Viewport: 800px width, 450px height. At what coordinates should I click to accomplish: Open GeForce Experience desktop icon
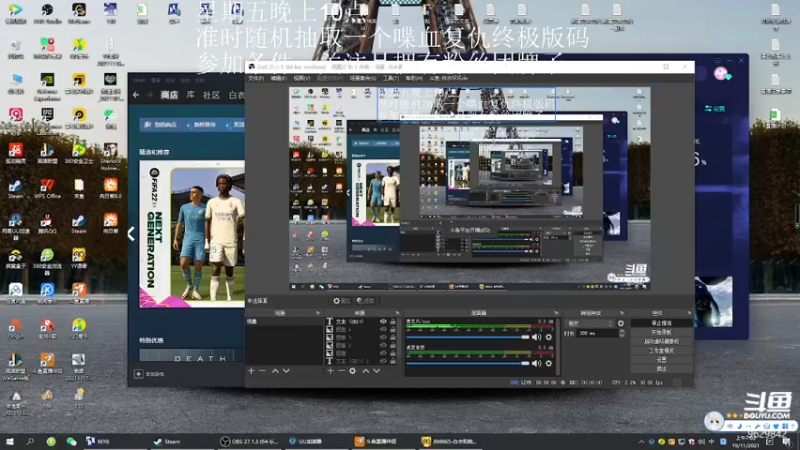[47, 87]
